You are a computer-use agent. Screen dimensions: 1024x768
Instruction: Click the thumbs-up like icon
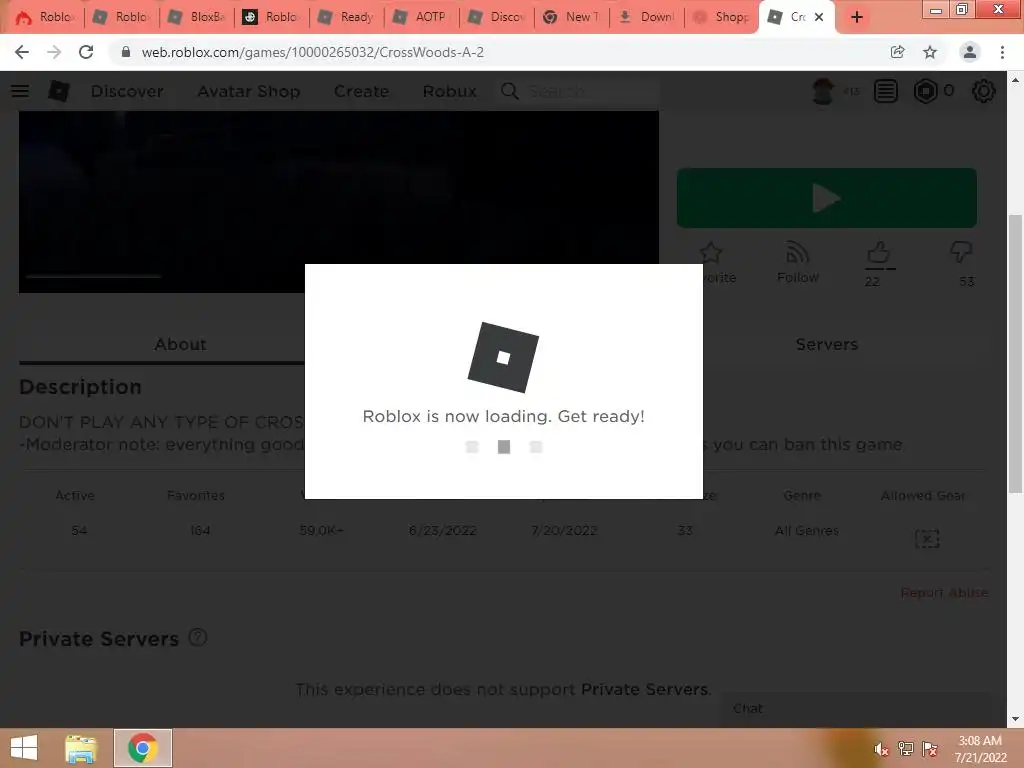coord(879,253)
